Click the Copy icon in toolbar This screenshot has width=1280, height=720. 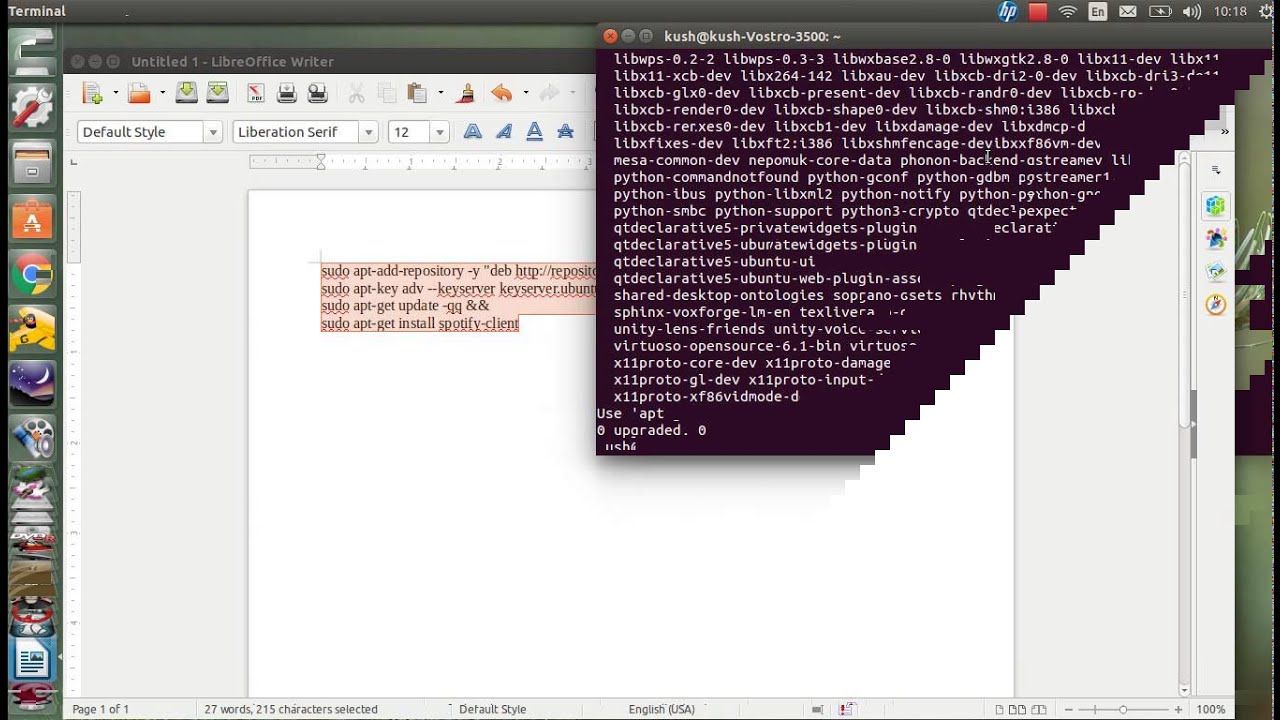coord(387,94)
